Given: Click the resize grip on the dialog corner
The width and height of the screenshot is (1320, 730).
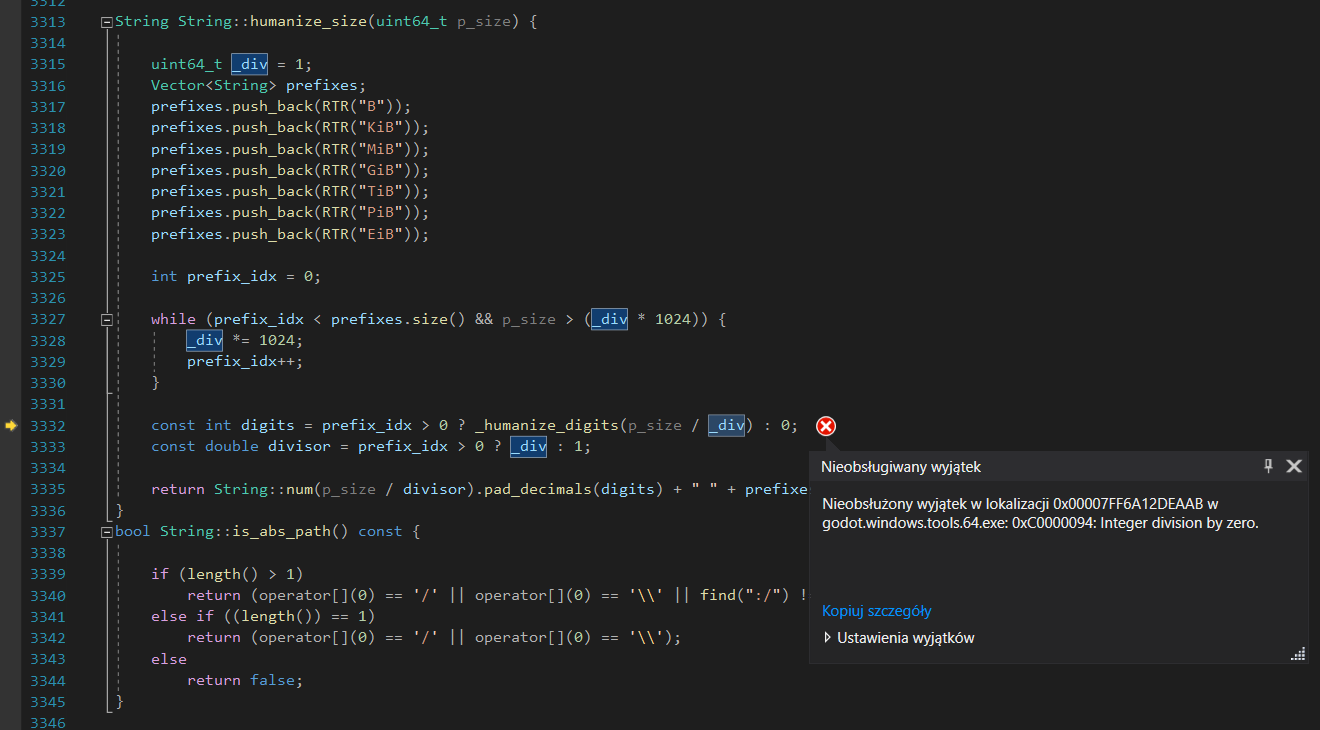Looking at the screenshot, I should 1298,654.
